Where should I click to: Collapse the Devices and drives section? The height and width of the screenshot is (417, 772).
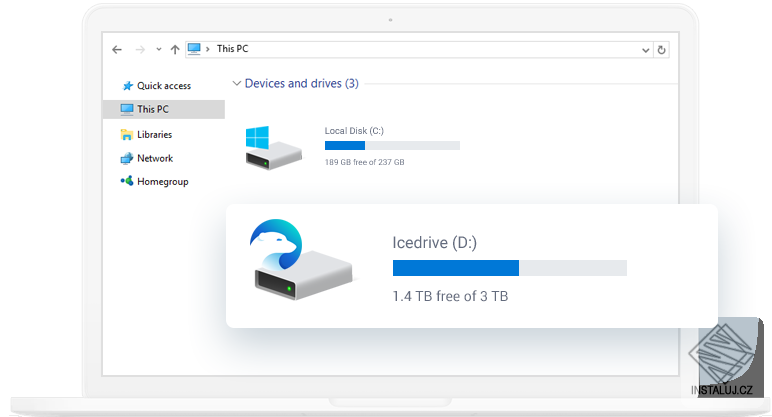point(236,83)
